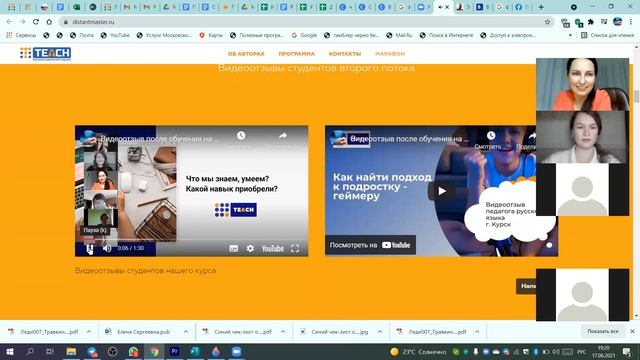
Task: Toggle subtitles on the first video
Action: (x=233, y=249)
